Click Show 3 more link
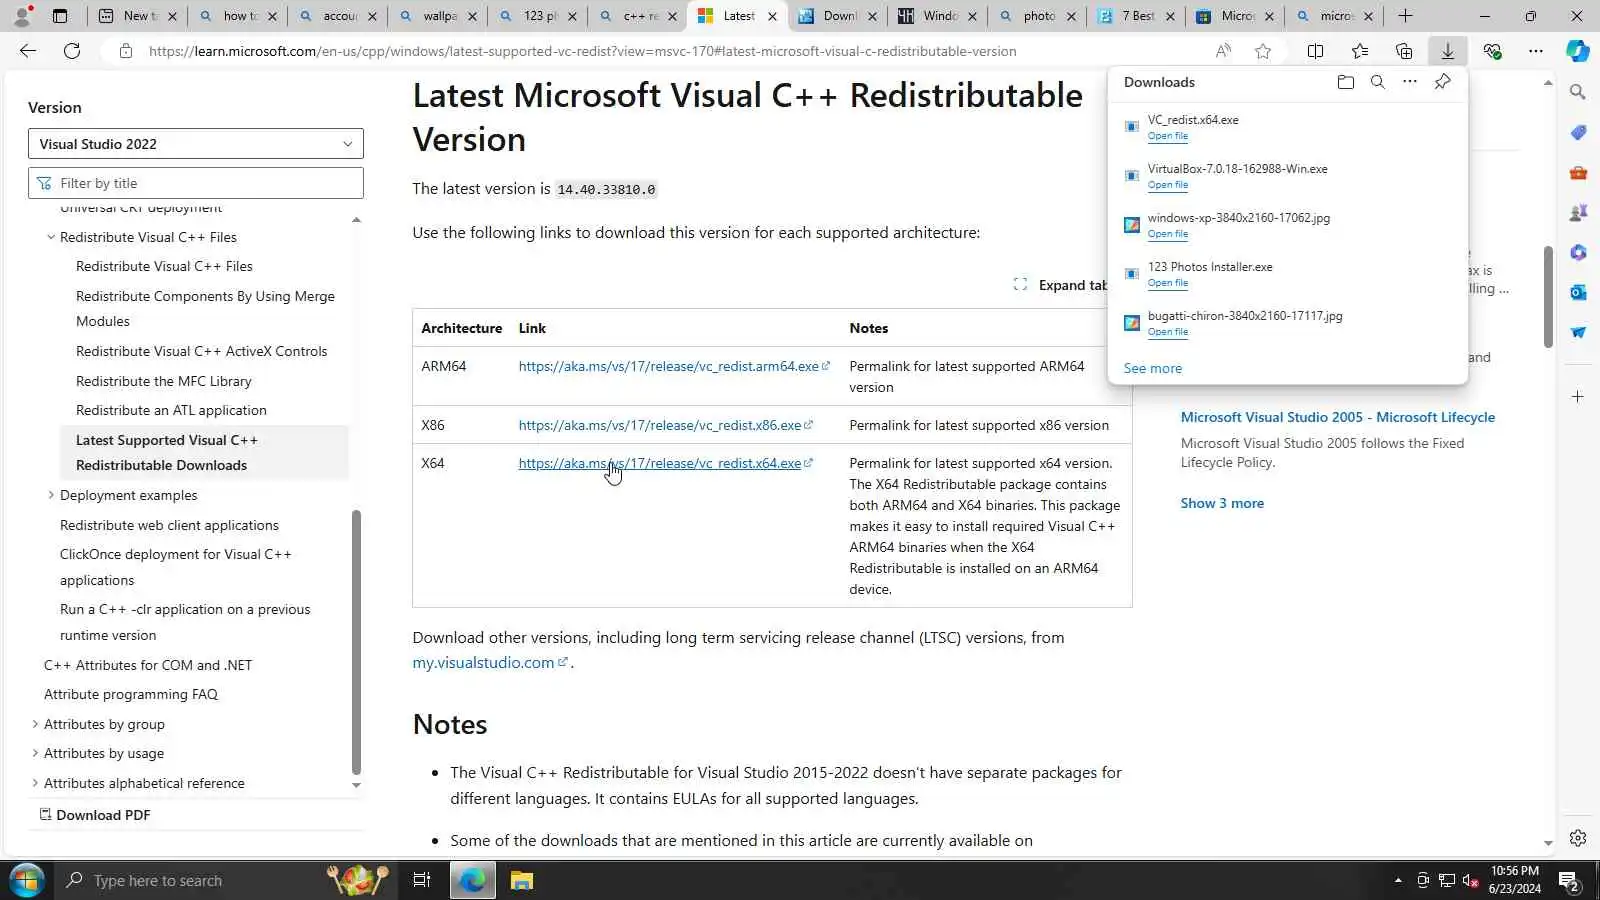The height and width of the screenshot is (900, 1600). click(x=1222, y=503)
